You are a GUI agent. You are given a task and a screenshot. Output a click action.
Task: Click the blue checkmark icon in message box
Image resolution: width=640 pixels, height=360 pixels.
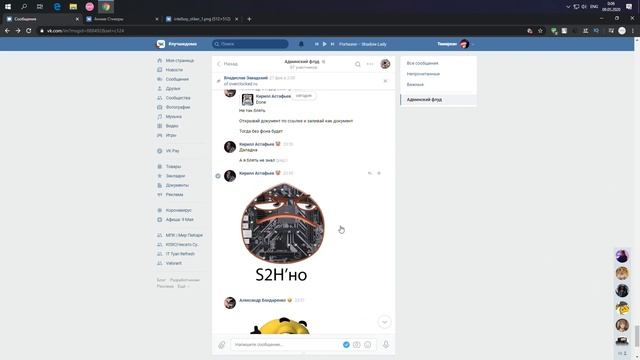point(346,345)
